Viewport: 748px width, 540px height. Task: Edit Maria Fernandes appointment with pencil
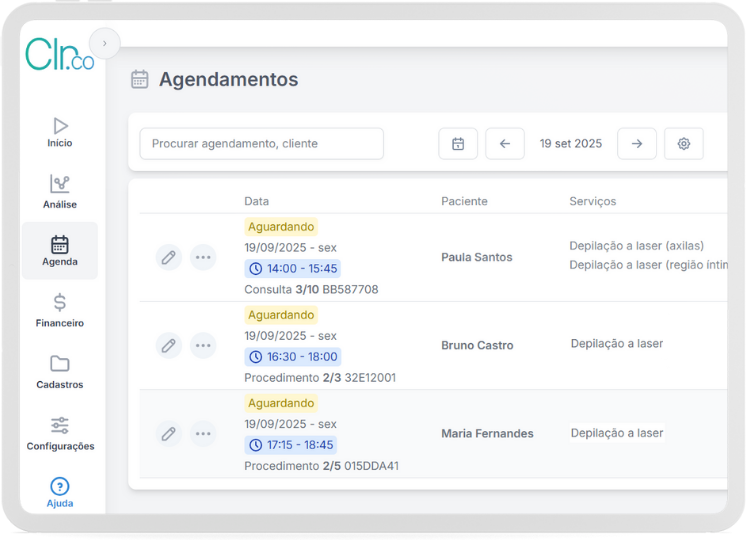pyautogui.click(x=168, y=434)
